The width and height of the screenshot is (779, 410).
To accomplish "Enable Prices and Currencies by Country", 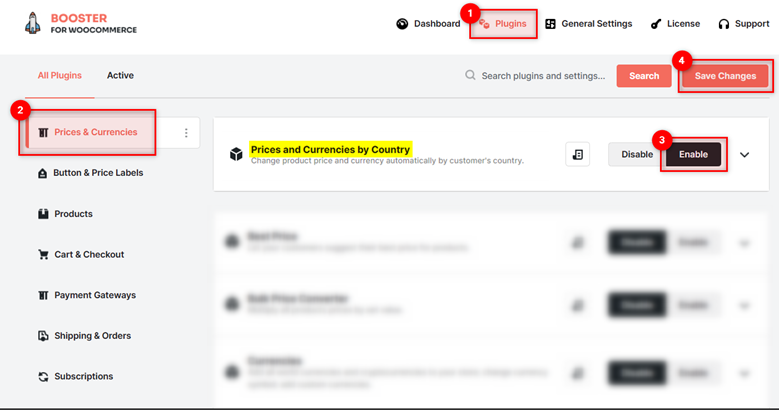I will point(693,155).
